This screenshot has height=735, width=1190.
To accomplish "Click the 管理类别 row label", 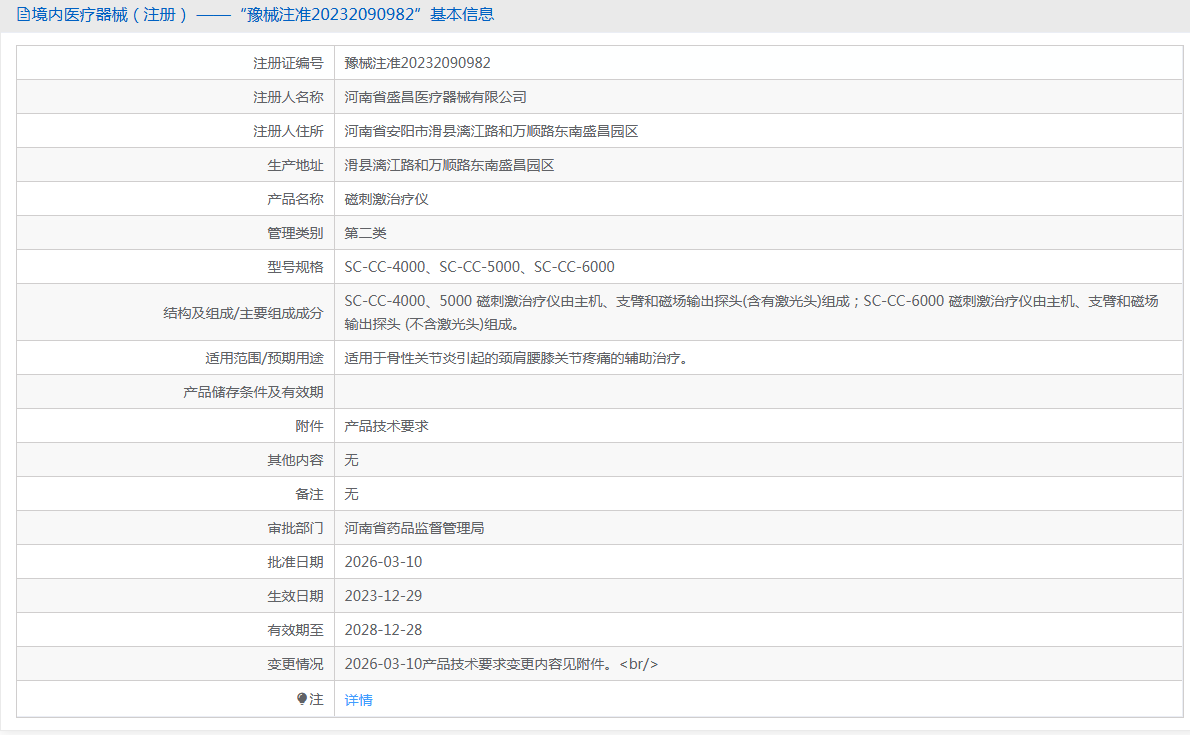I will coord(295,233).
